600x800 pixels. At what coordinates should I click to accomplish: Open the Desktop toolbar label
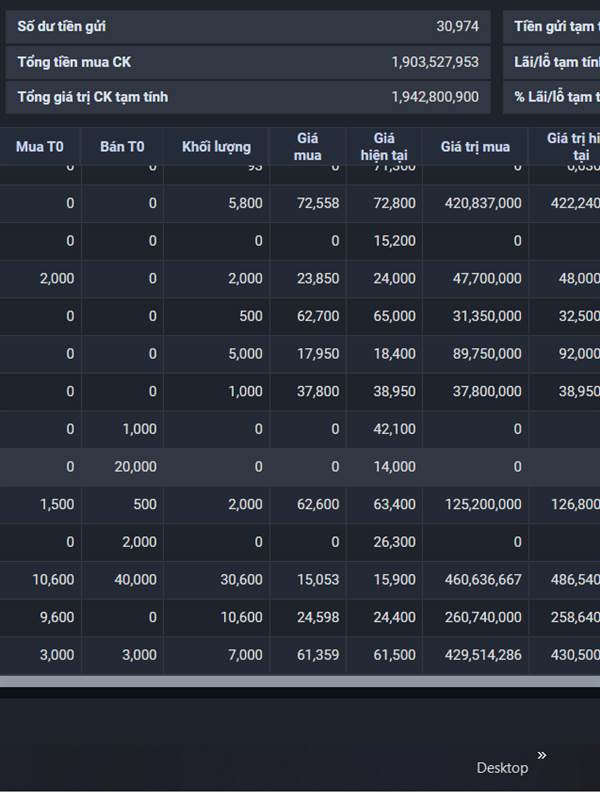502,768
